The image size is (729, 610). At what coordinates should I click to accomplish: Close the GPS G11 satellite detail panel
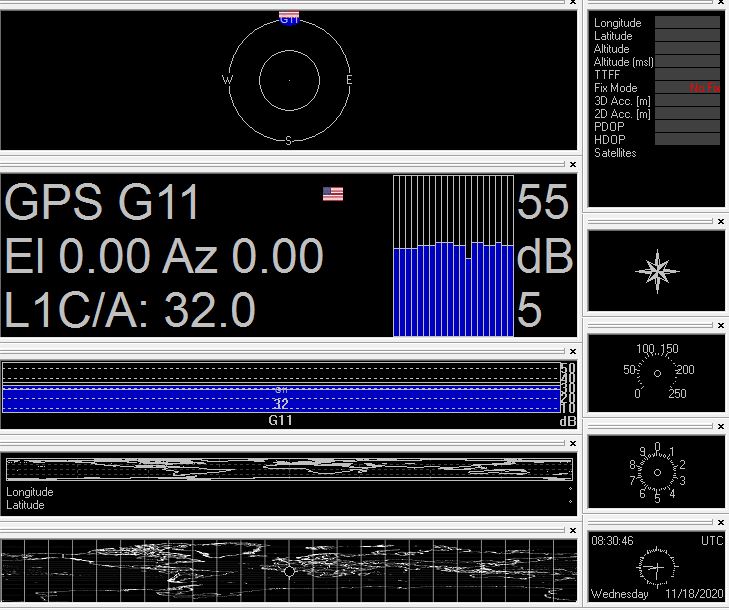point(573,165)
